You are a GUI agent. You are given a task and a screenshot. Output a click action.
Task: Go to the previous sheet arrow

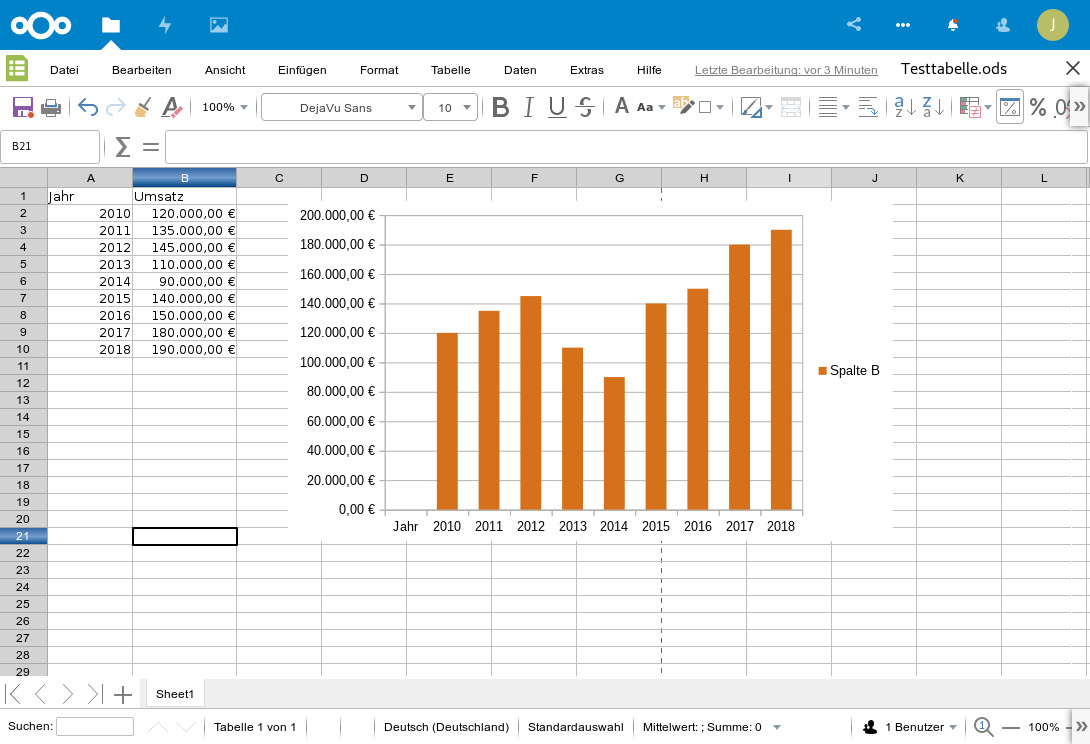point(40,694)
